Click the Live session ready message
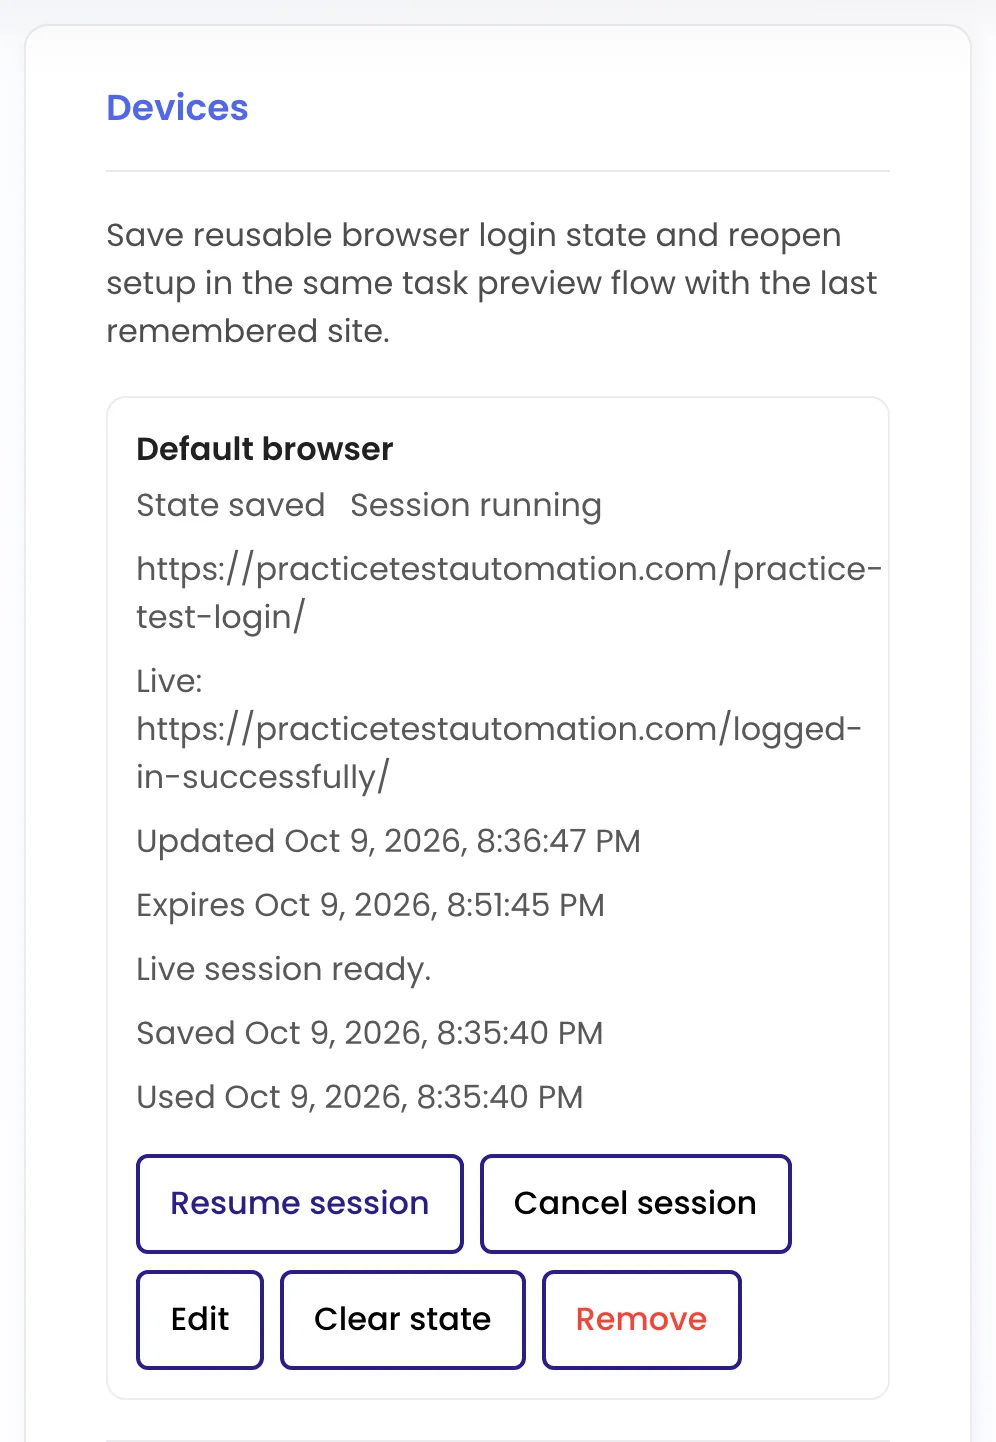Viewport: 996px width, 1442px height. (284, 969)
